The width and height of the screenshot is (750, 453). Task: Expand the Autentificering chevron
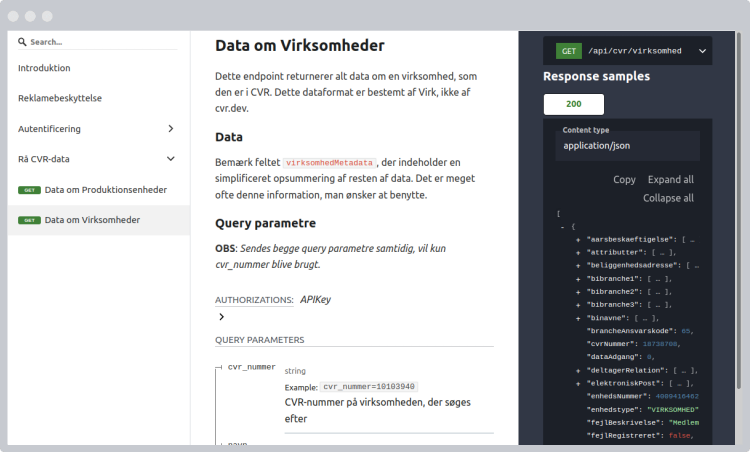[x=171, y=129]
